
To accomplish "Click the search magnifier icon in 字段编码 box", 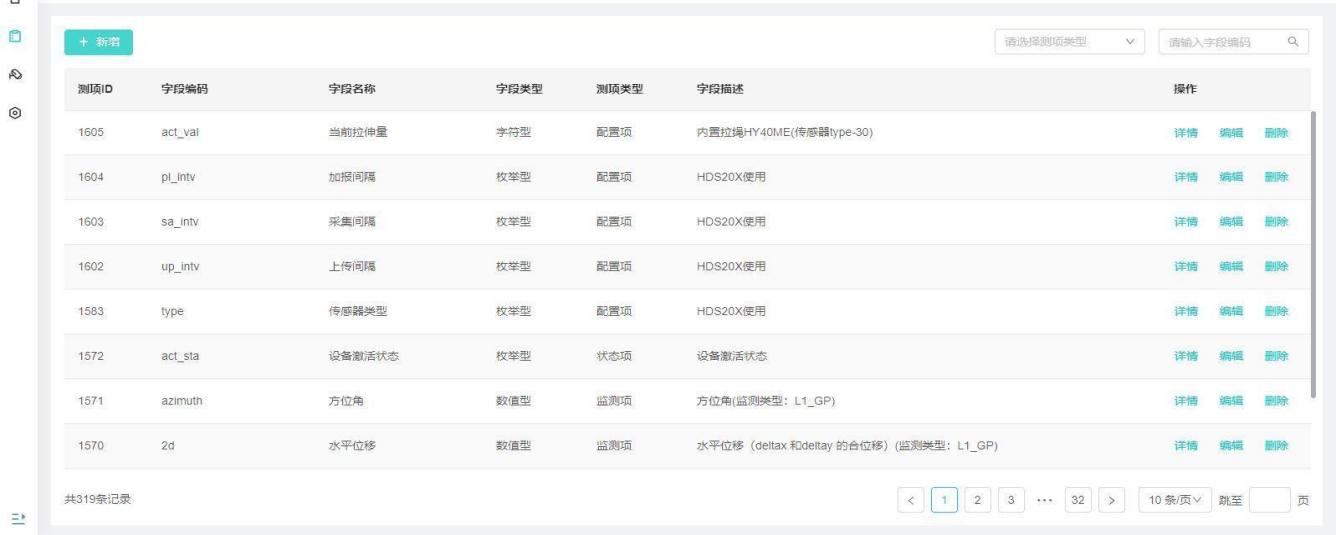I will 1292,42.
